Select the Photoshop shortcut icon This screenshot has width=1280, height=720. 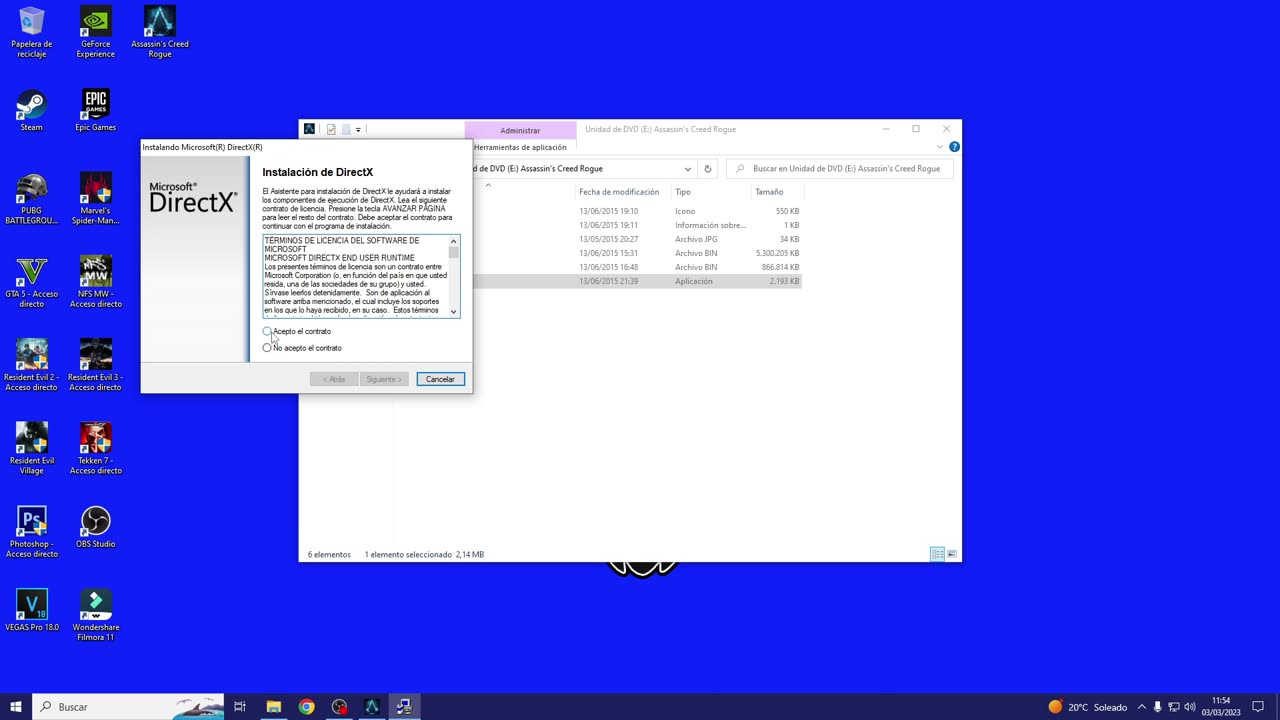(32, 532)
